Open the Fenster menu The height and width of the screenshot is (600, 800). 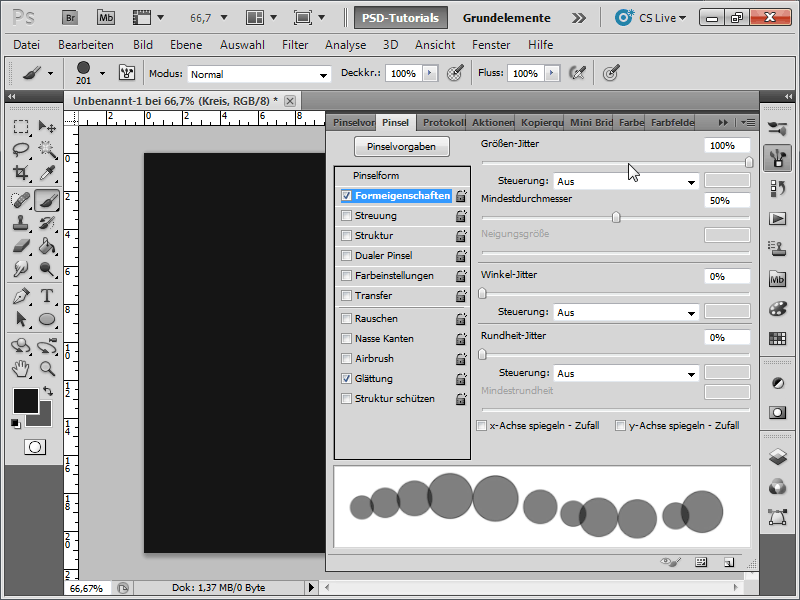click(491, 45)
